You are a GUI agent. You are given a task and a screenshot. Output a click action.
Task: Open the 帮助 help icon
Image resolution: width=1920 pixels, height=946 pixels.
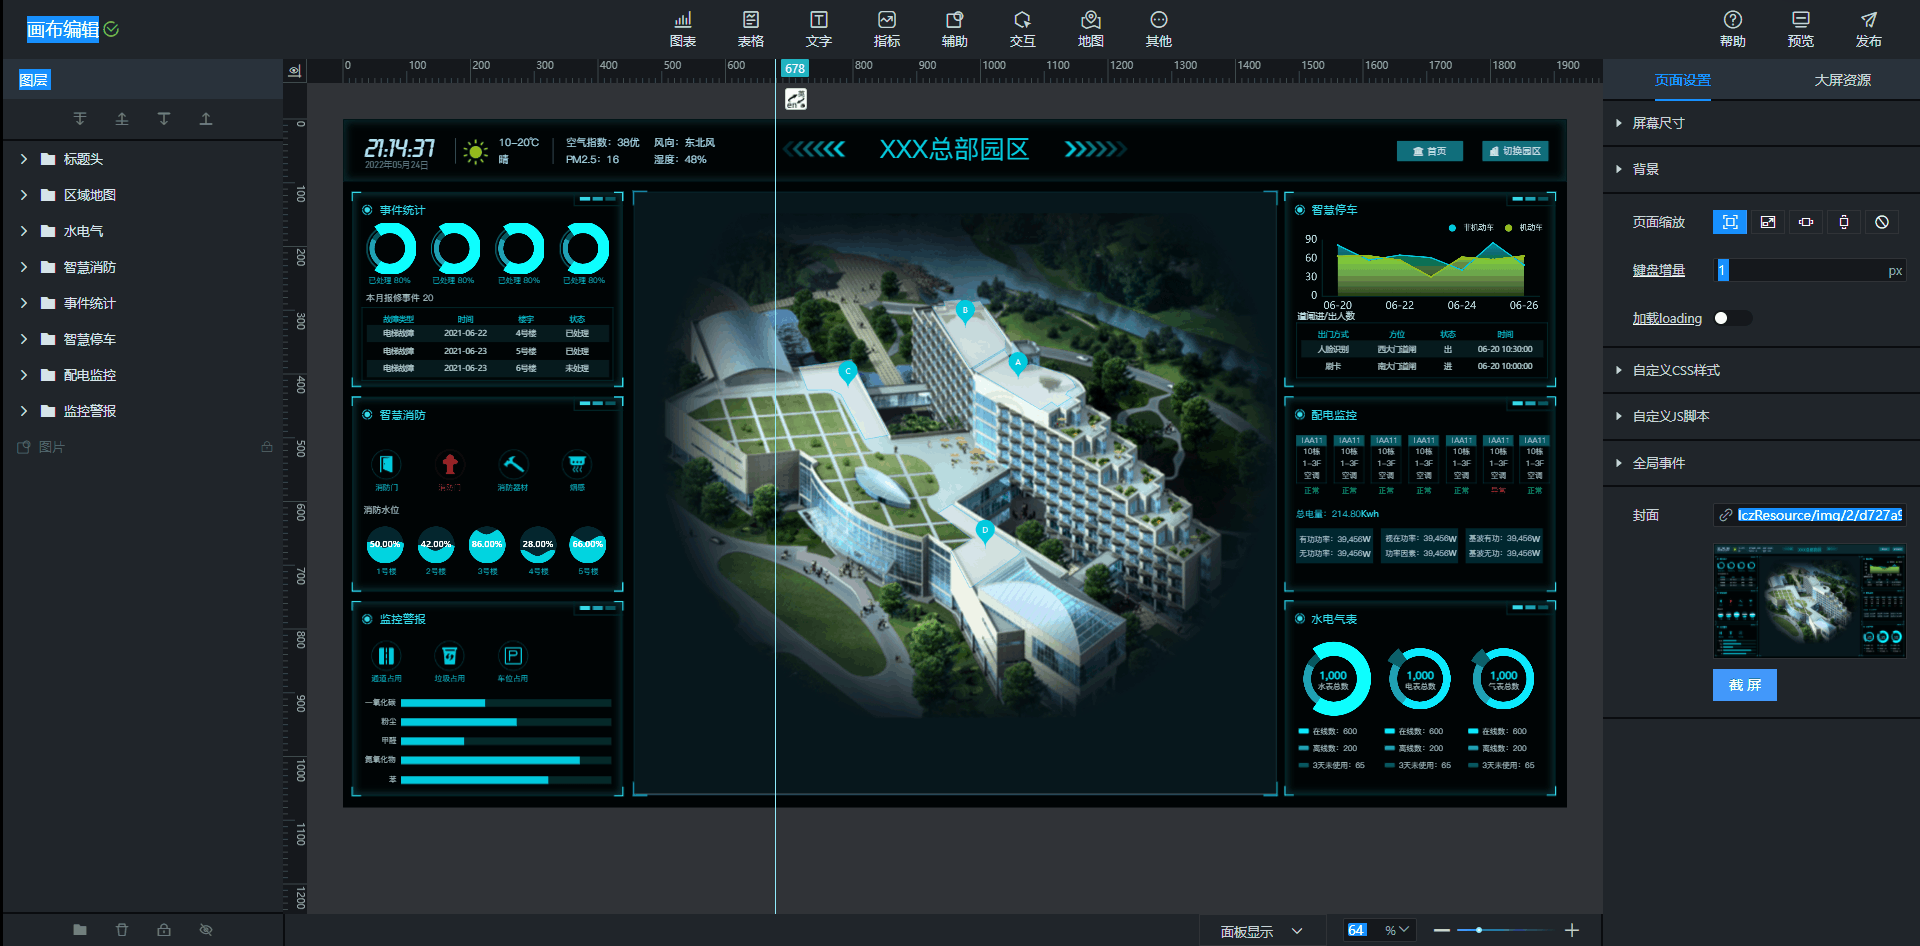coord(1732,29)
